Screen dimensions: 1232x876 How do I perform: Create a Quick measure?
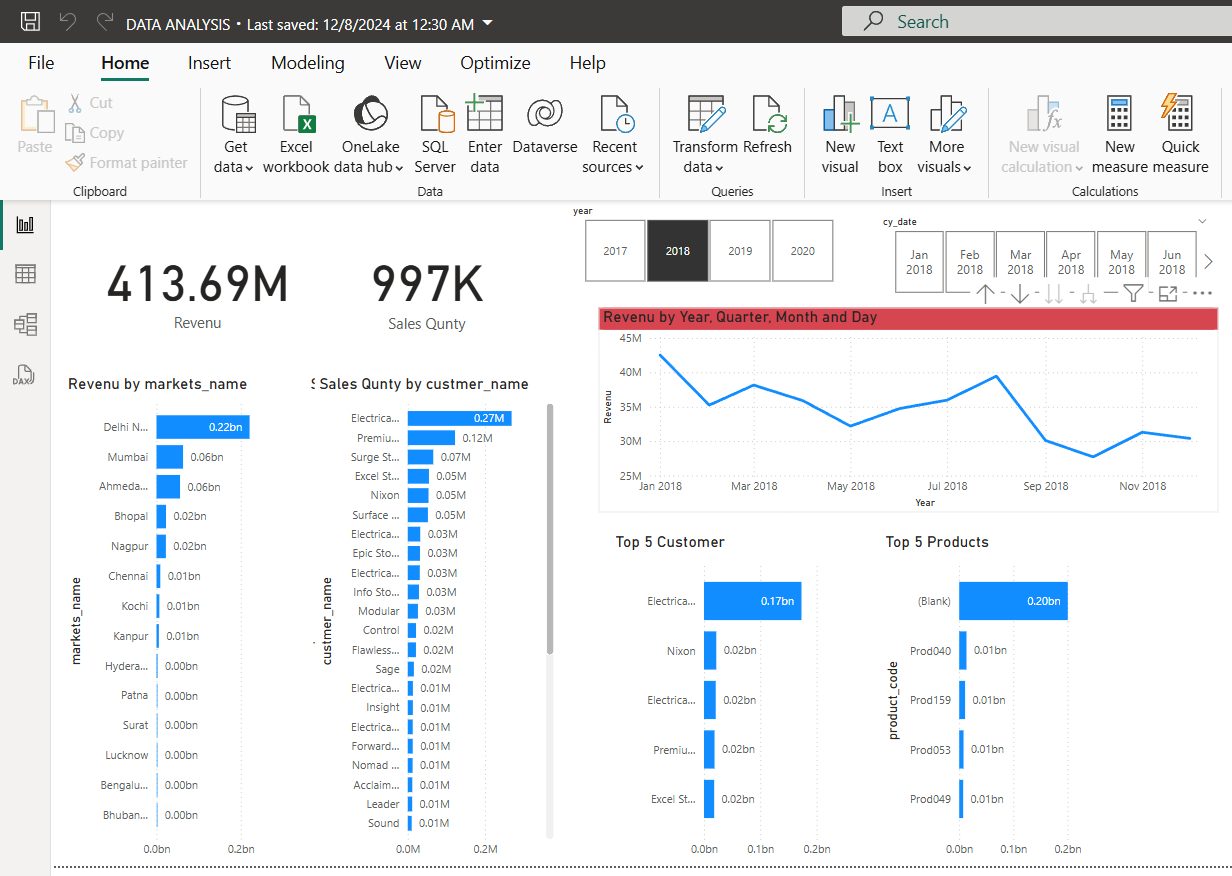click(1180, 135)
